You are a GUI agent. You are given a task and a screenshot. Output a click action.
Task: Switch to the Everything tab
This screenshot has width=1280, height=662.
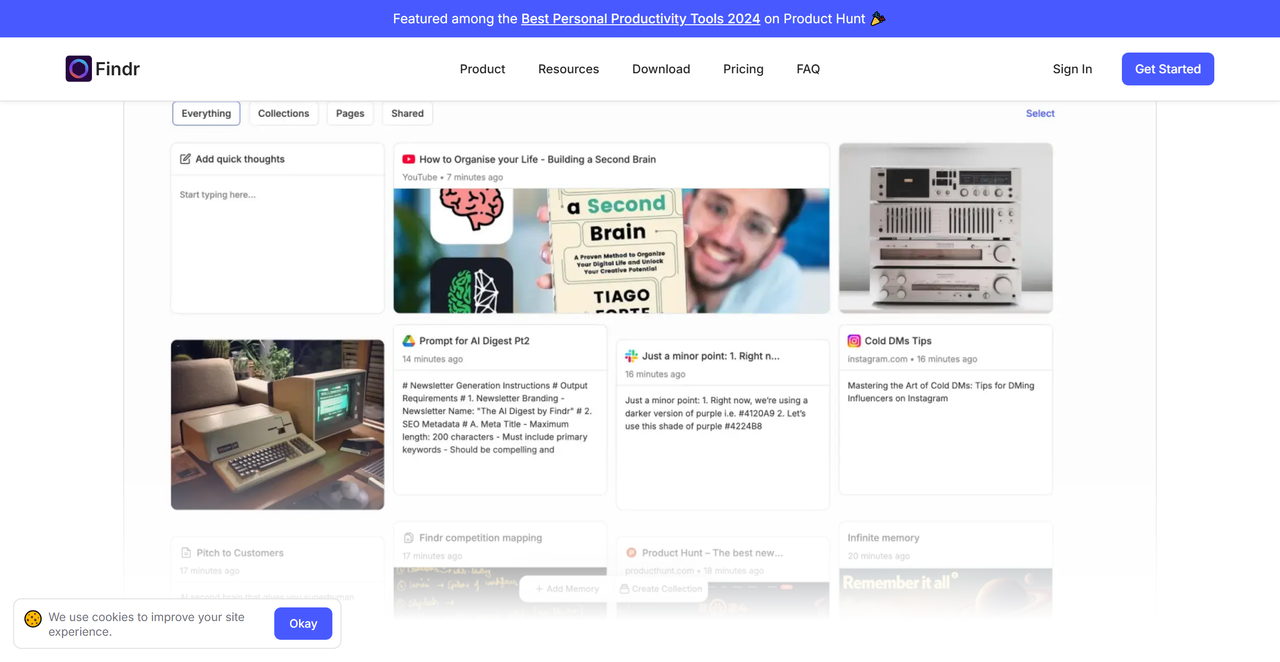pos(206,113)
